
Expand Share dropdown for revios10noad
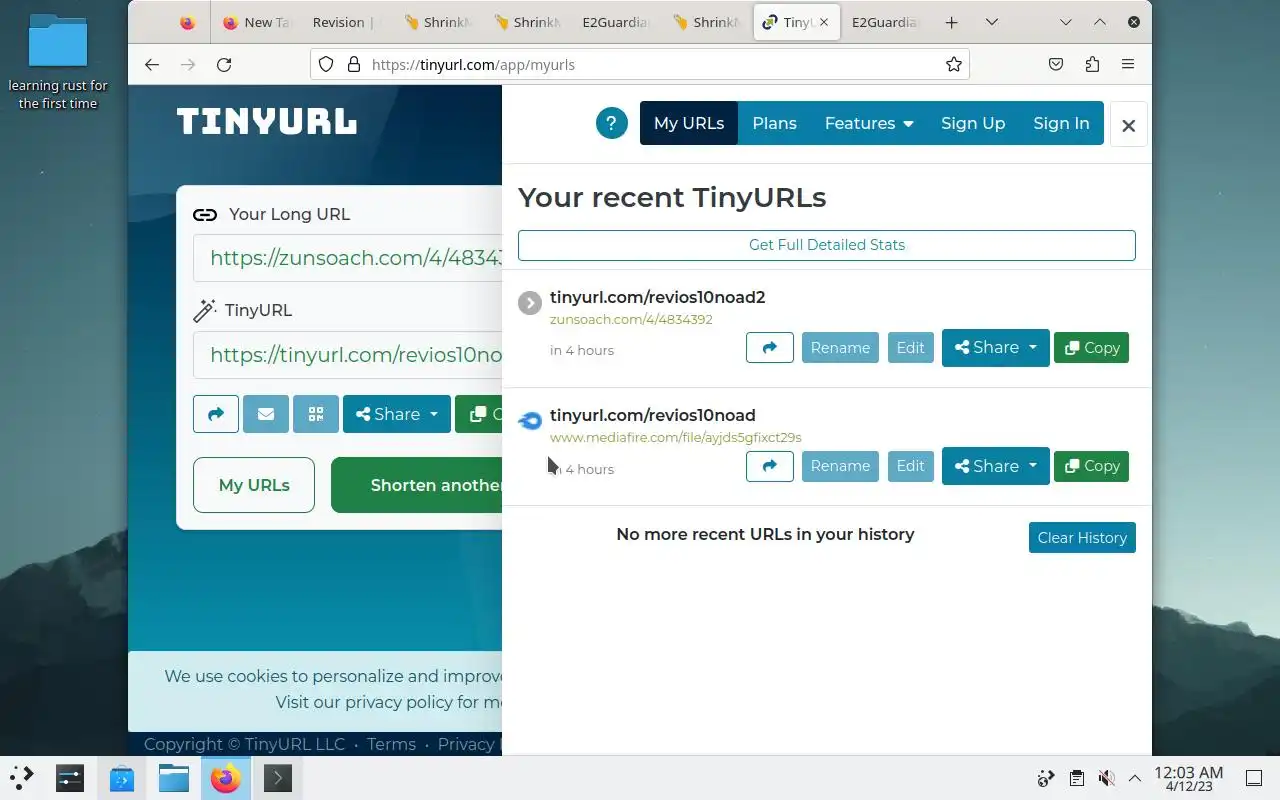point(995,466)
